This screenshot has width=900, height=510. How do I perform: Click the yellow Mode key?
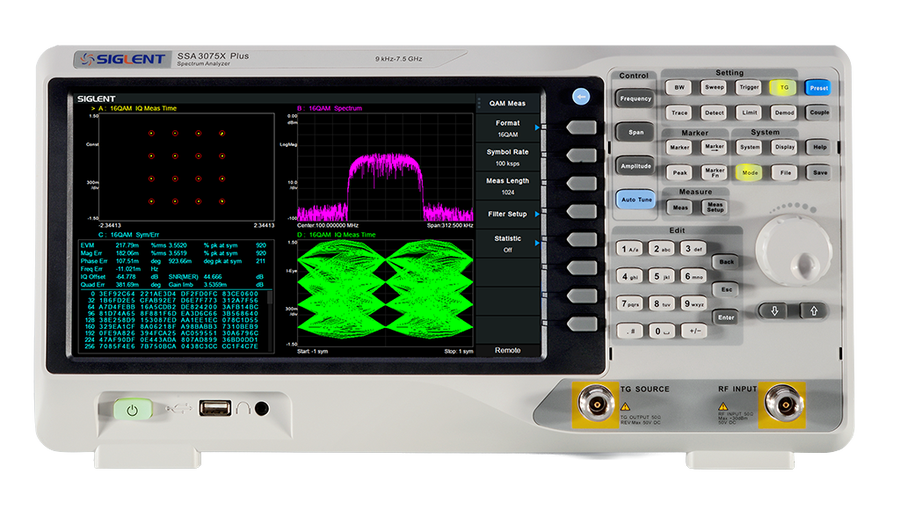tap(749, 172)
